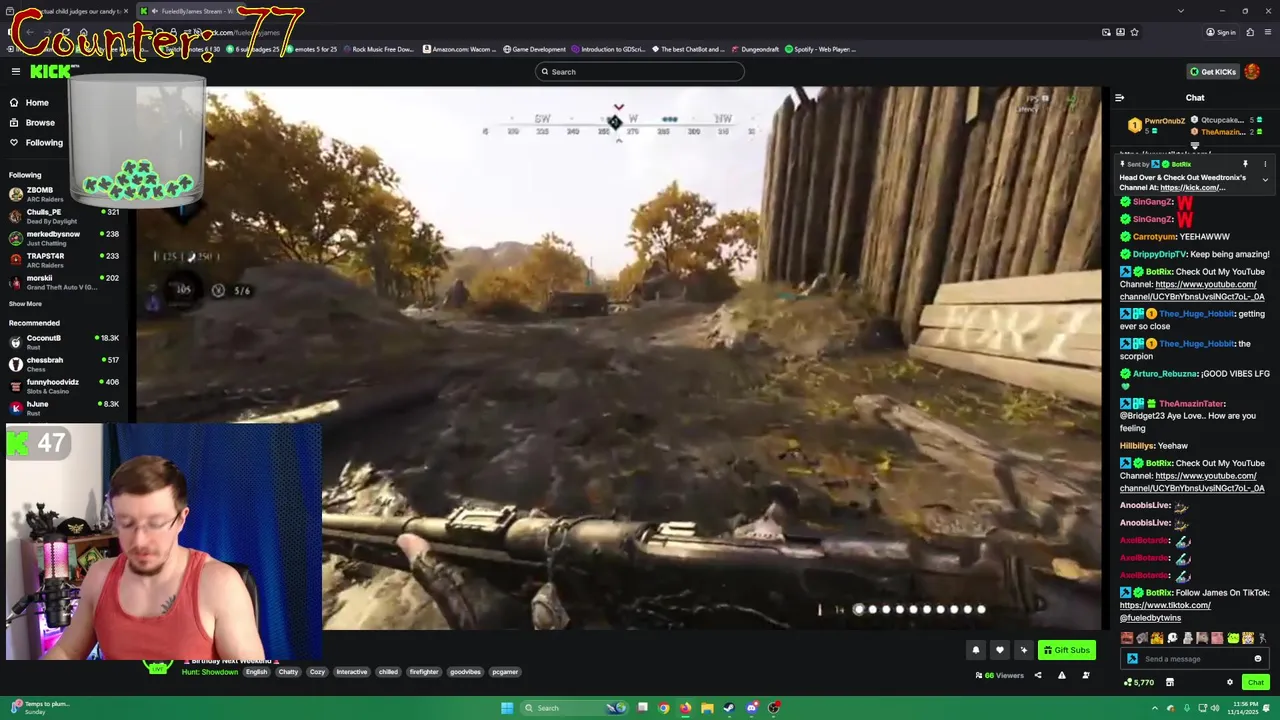
Task: Open the Spotify - Web Player bookmark
Action: pos(821,49)
